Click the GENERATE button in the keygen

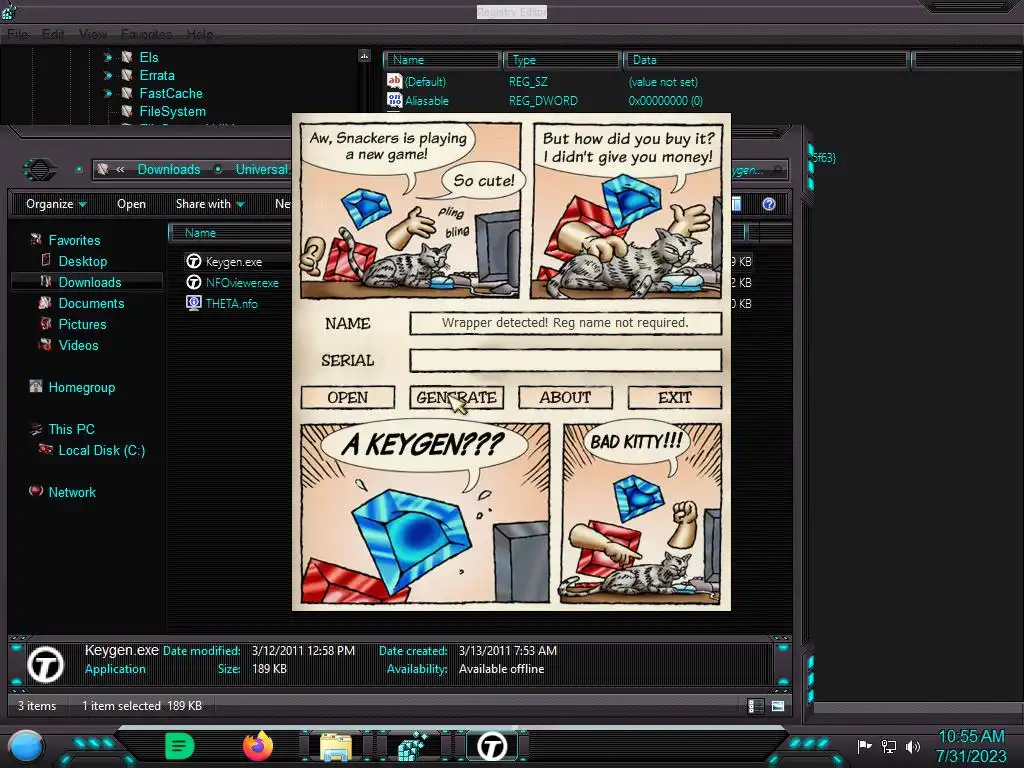(456, 397)
